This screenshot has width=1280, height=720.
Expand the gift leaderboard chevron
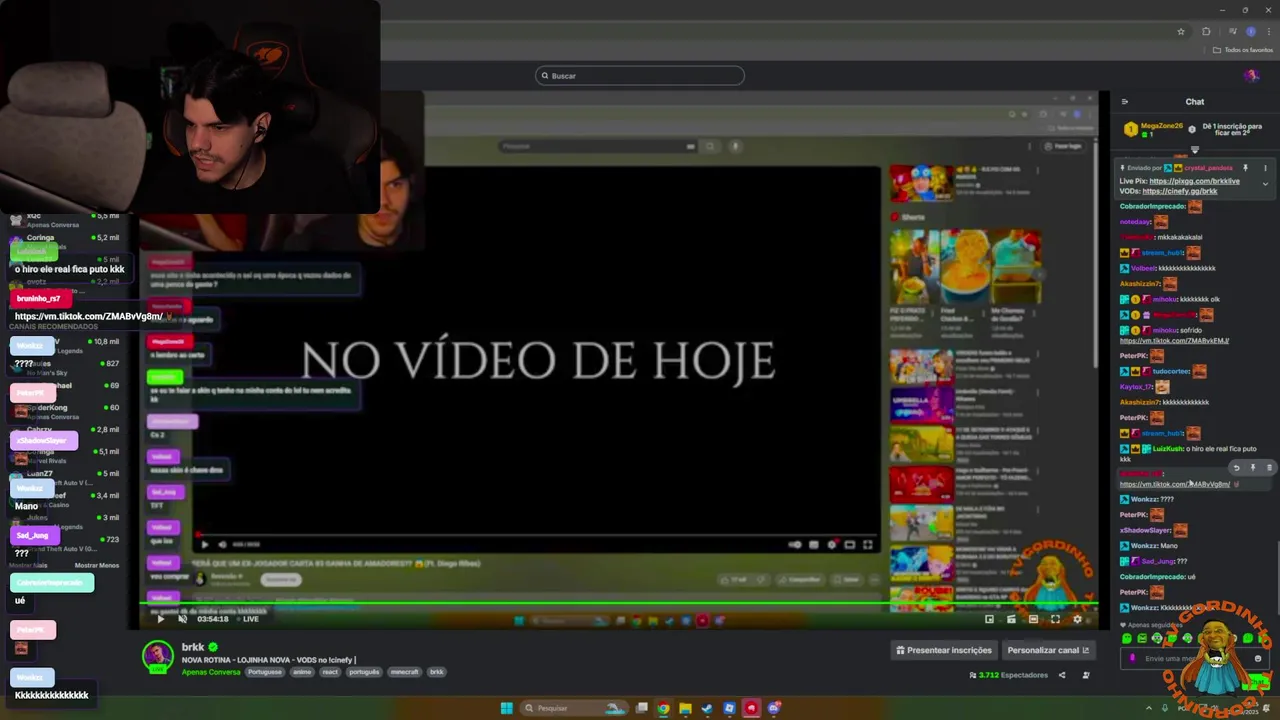point(1194,150)
